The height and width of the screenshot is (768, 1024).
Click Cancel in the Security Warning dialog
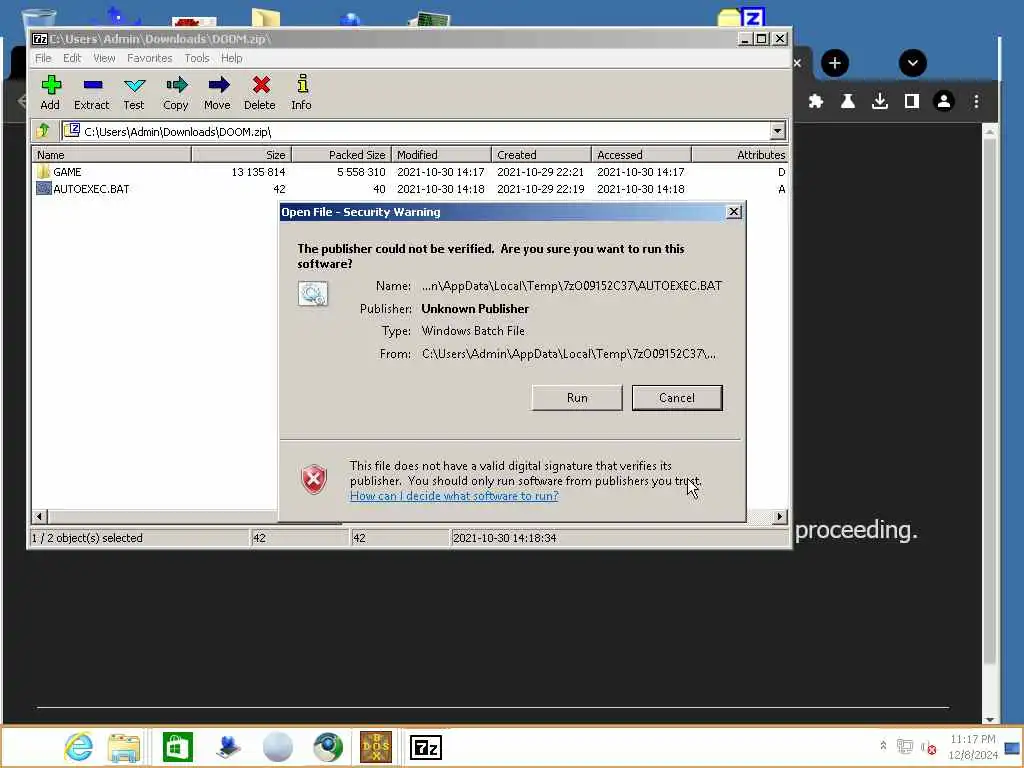677,398
